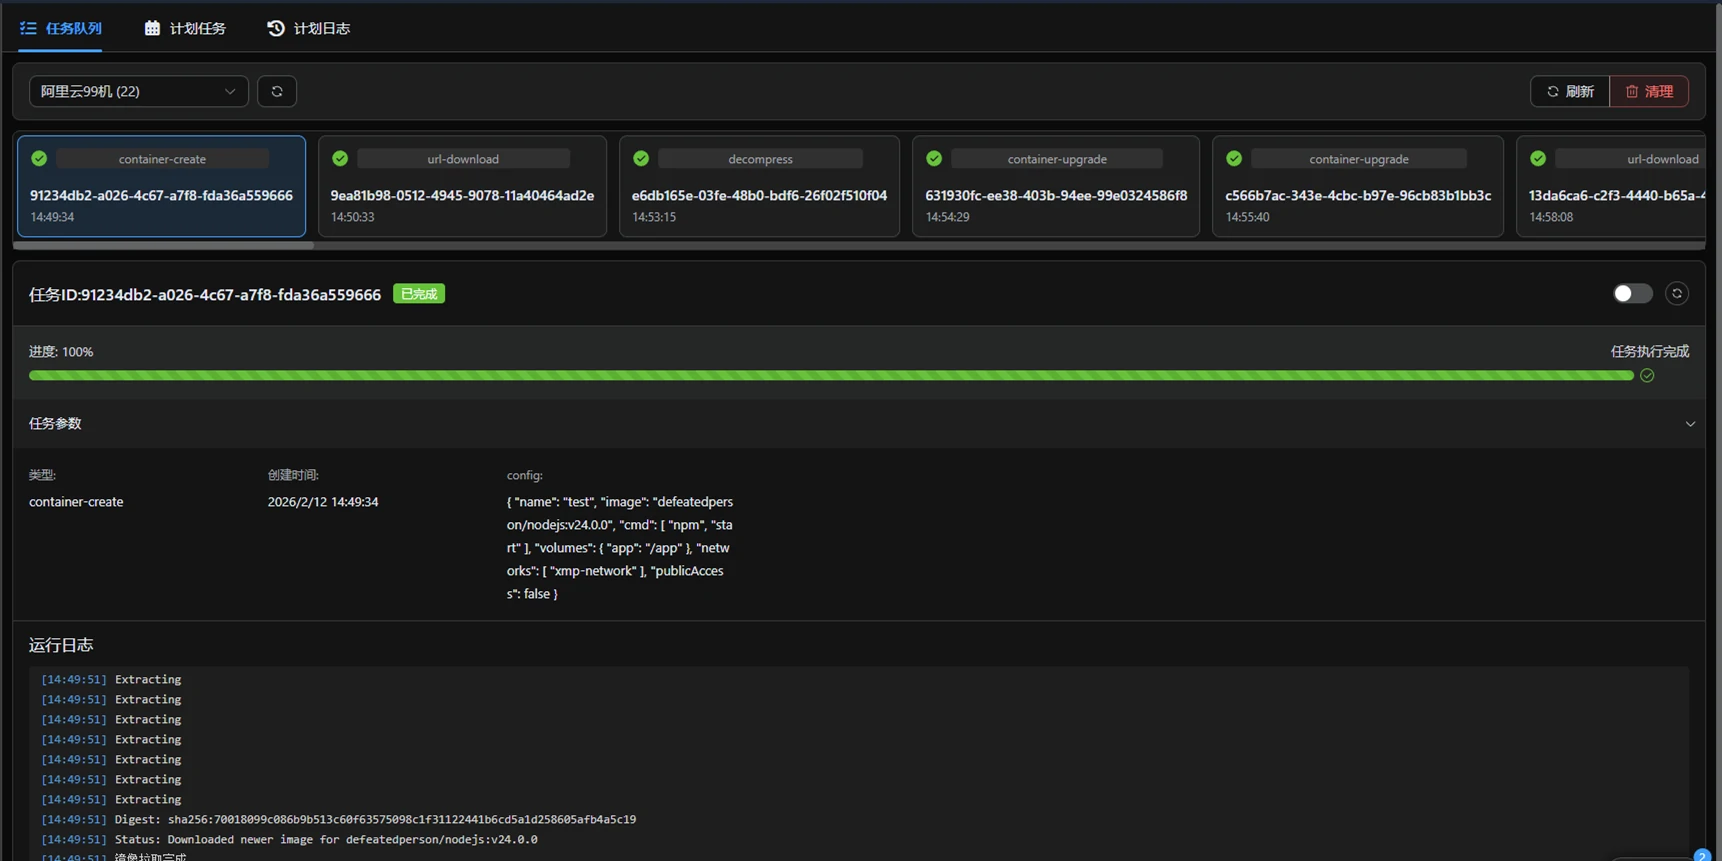Click the green task progress bar
The image size is (1722, 861).
point(830,376)
